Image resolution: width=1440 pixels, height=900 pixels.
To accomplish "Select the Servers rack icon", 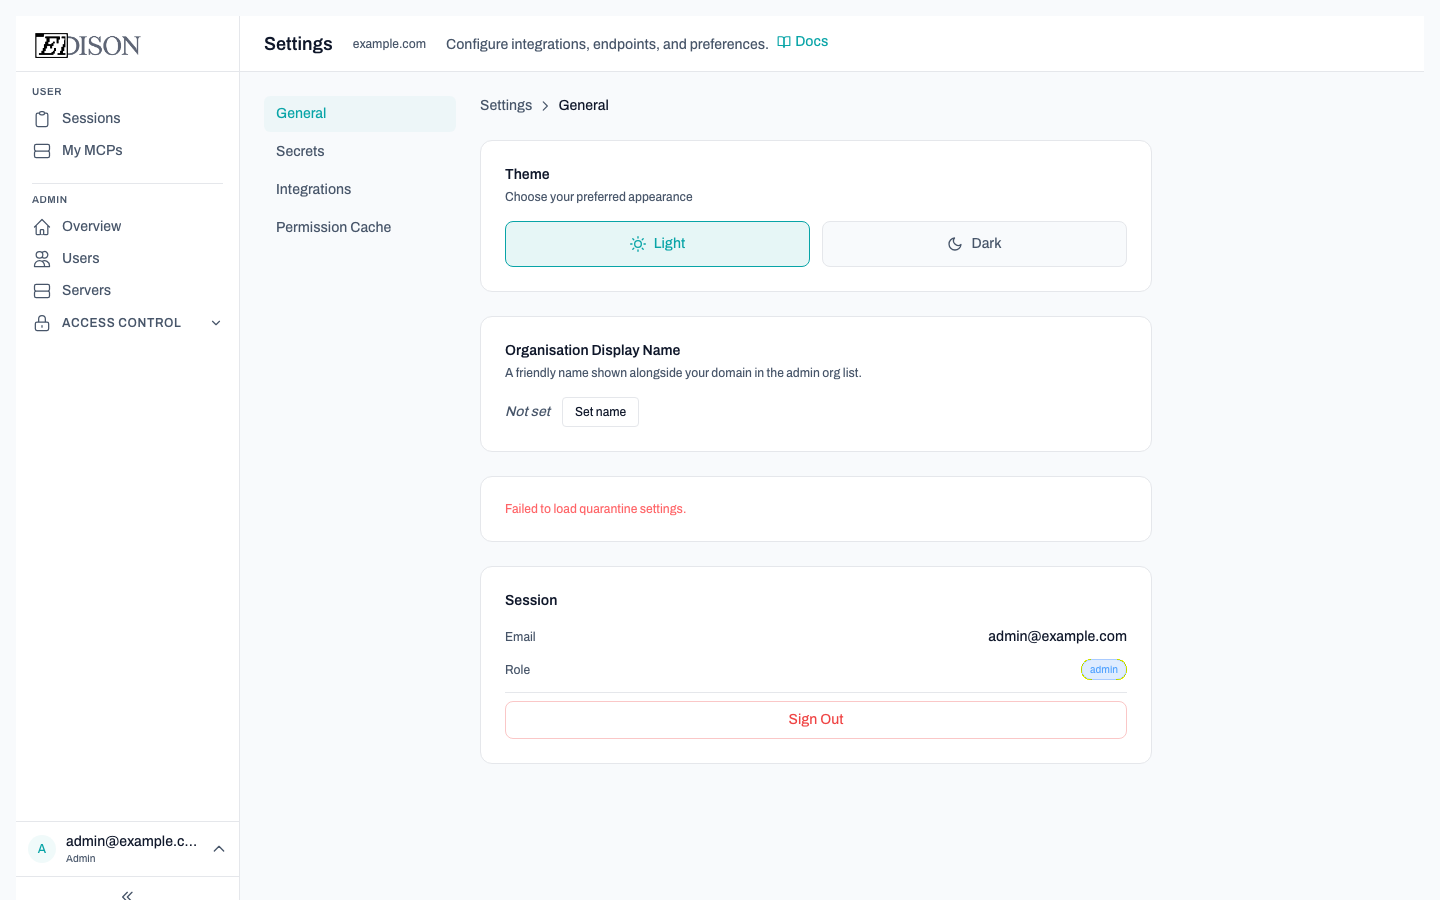I will (41, 290).
